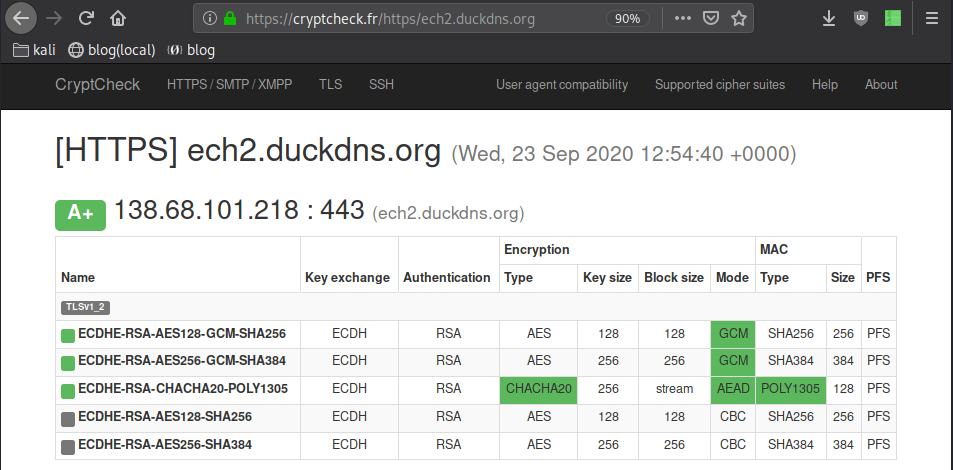Bookmark this page with the star icon
The height and width of the screenshot is (470, 953).
tap(738, 19)
